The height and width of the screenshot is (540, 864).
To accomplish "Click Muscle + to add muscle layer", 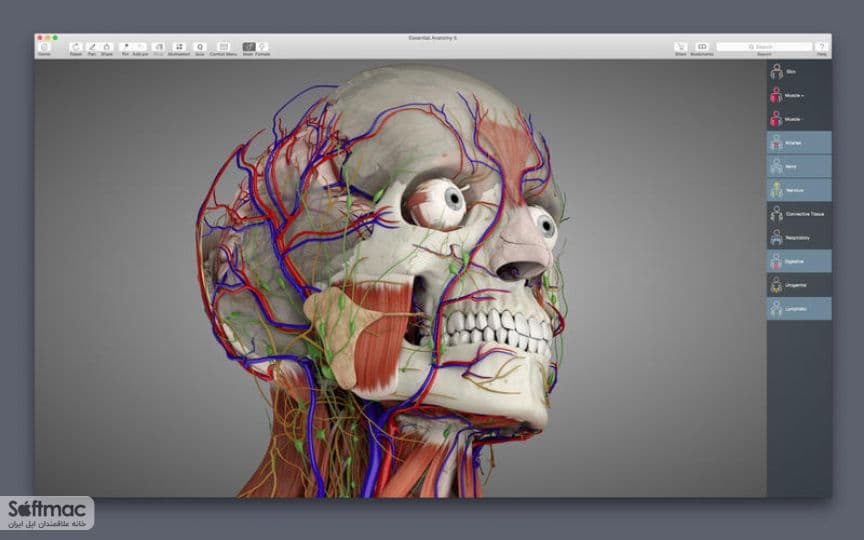I will click(x=799, y=95).
